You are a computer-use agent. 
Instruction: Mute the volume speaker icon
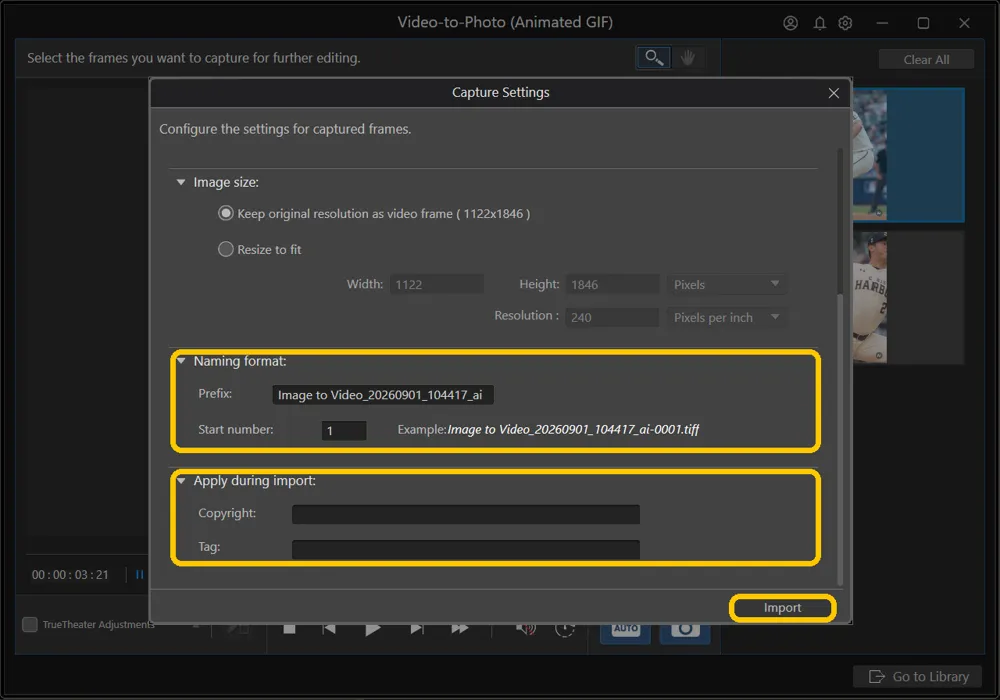click(526, 629)
